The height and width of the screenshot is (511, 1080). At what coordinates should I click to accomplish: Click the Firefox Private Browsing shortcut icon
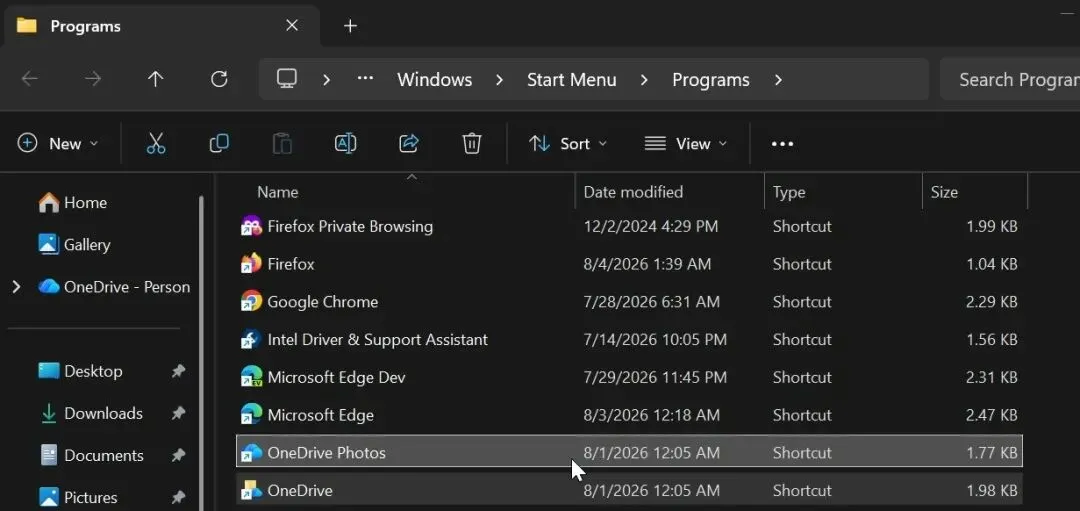coord(251,226)
